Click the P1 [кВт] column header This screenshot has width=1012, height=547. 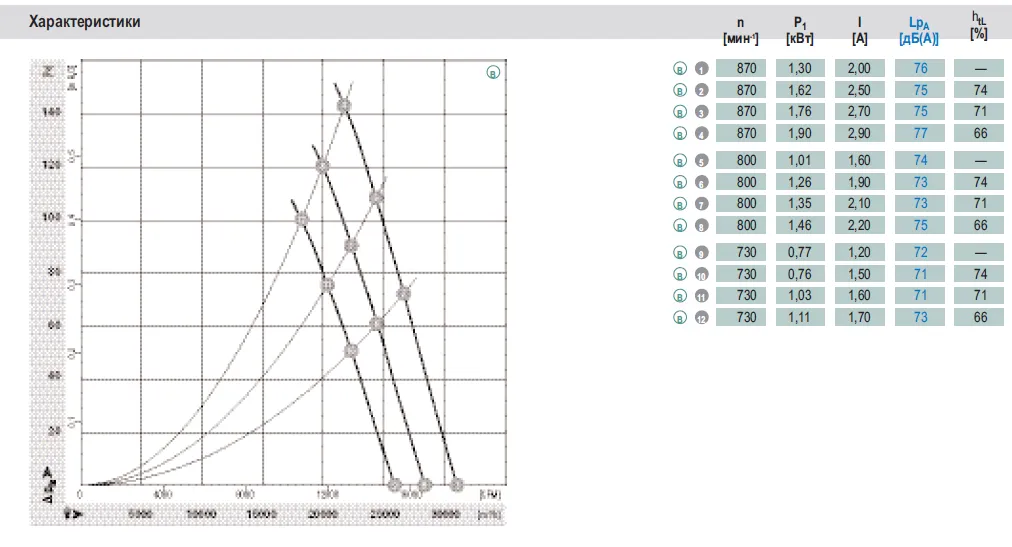coord(800,30)
